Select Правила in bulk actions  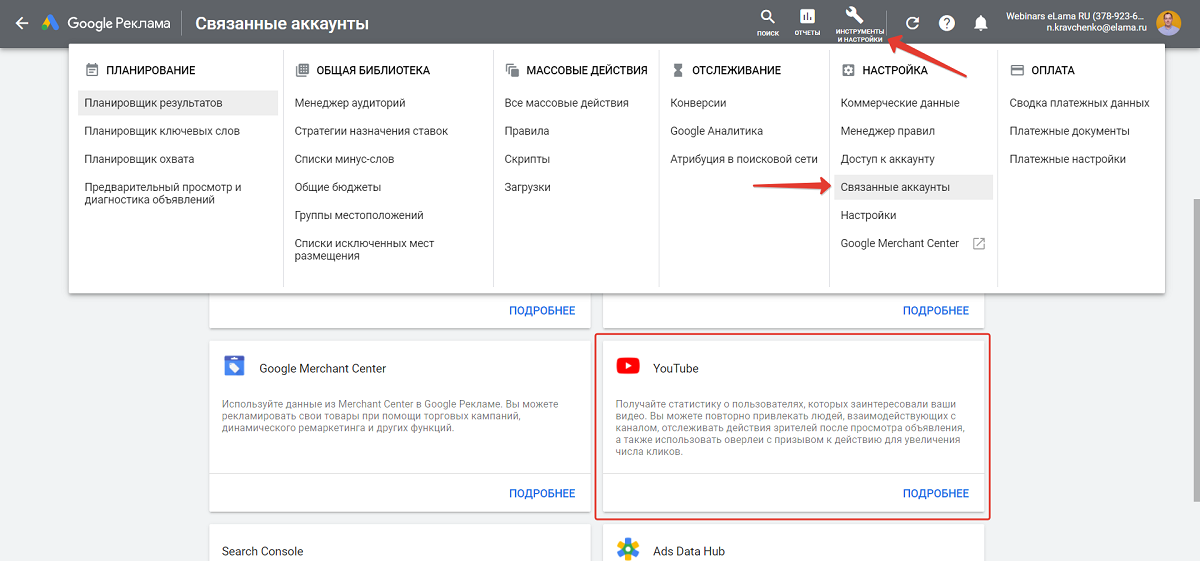527,131
